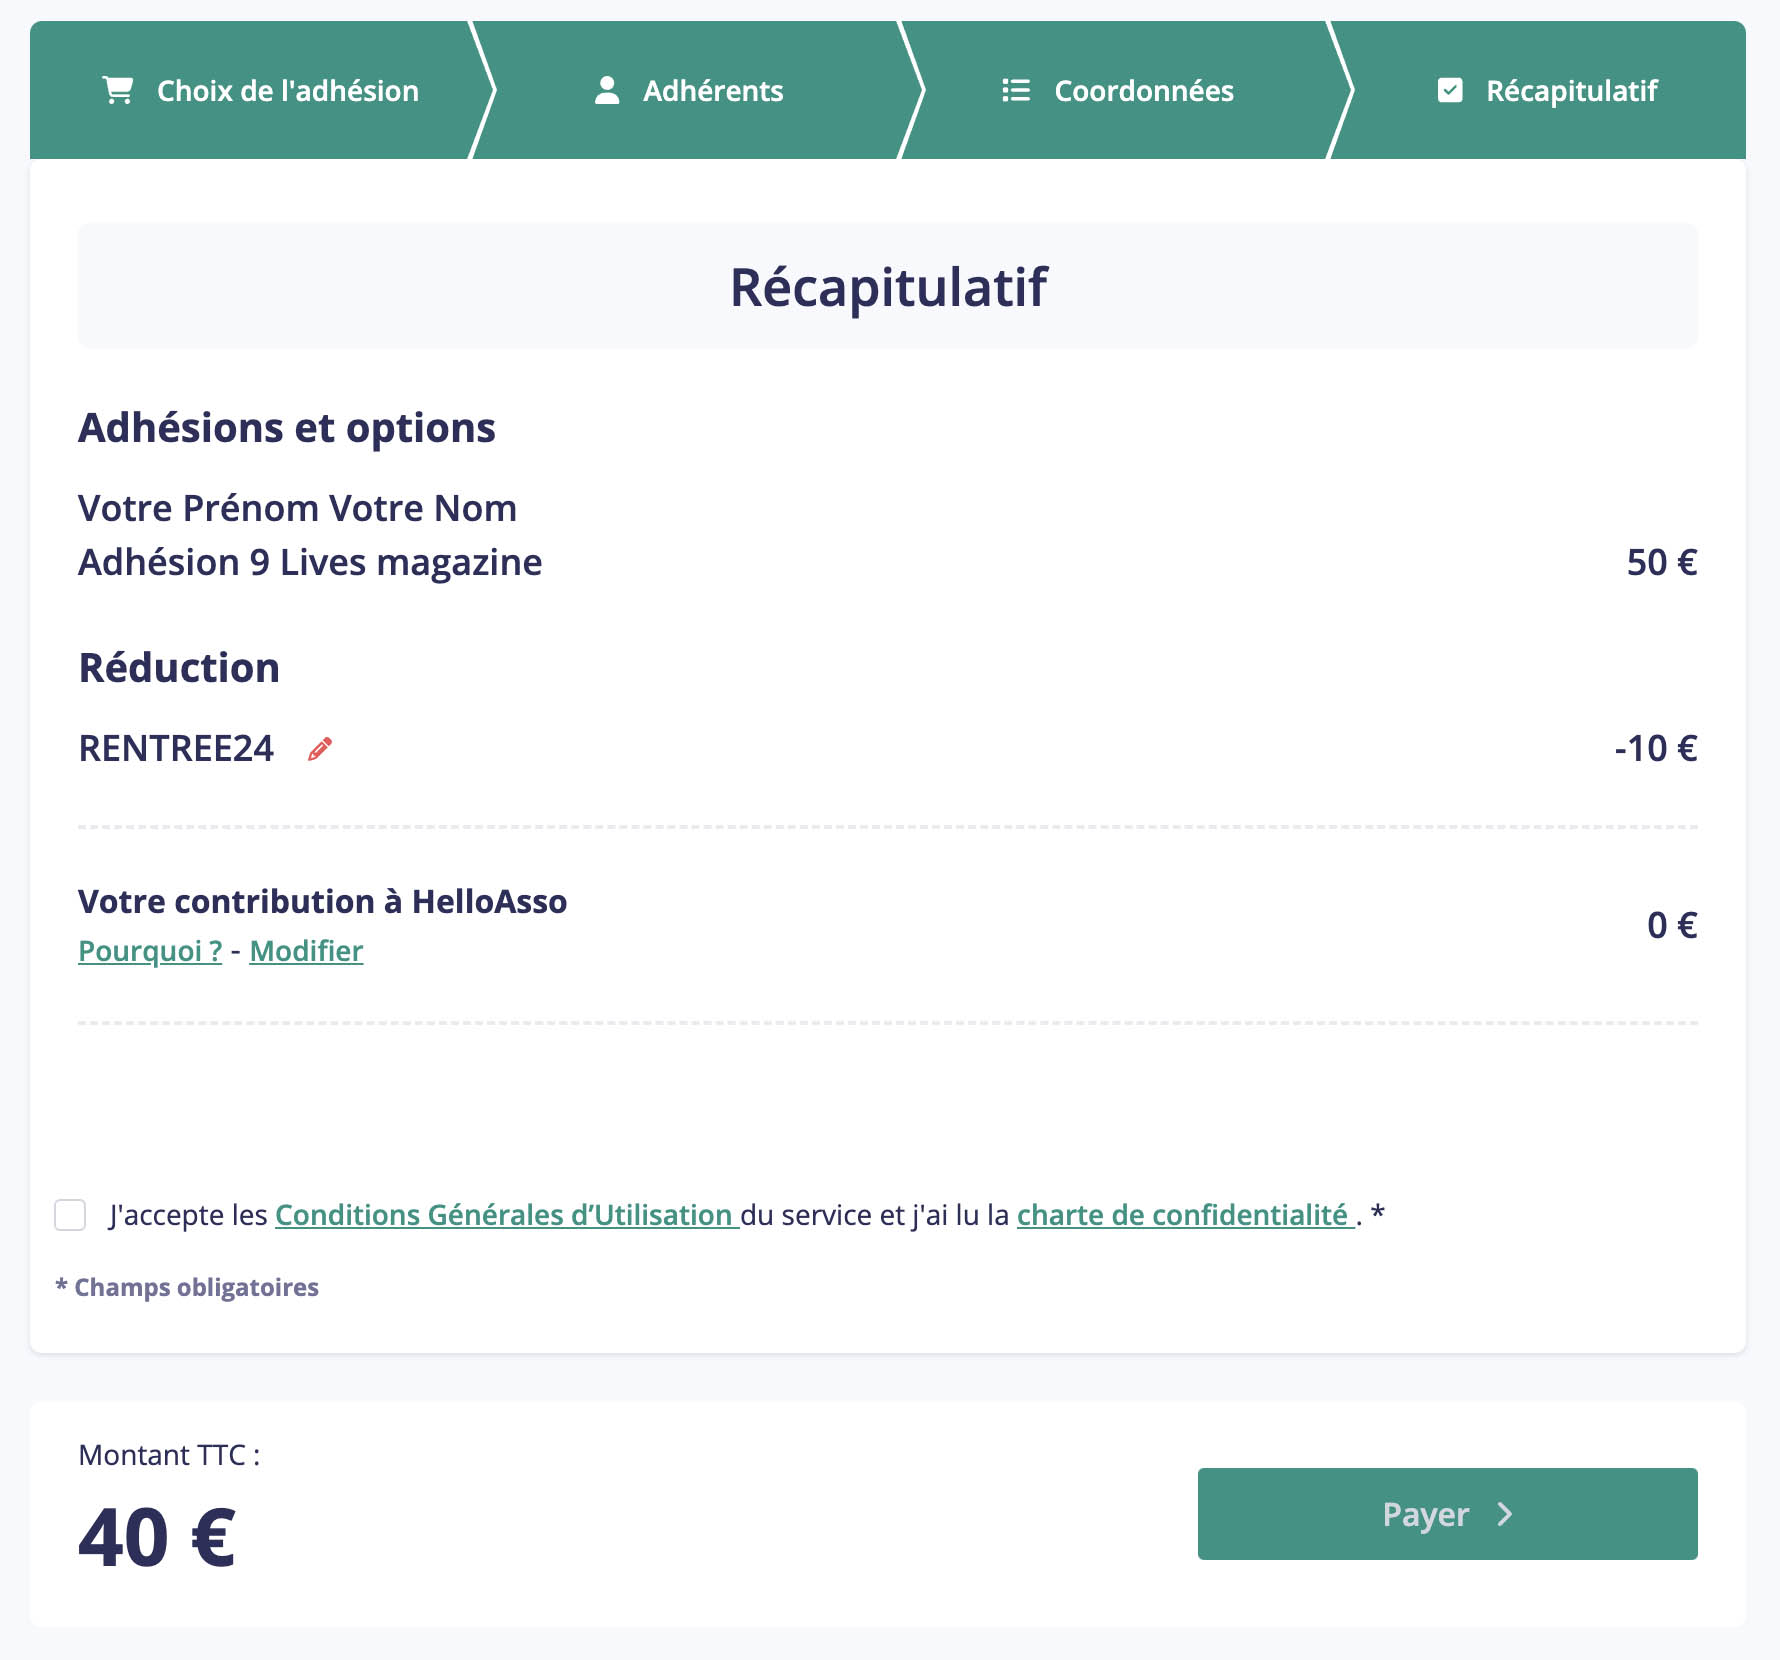Return to the Adhérents step
This screenshot has height=1660, width=1780.
pos(688,90)
